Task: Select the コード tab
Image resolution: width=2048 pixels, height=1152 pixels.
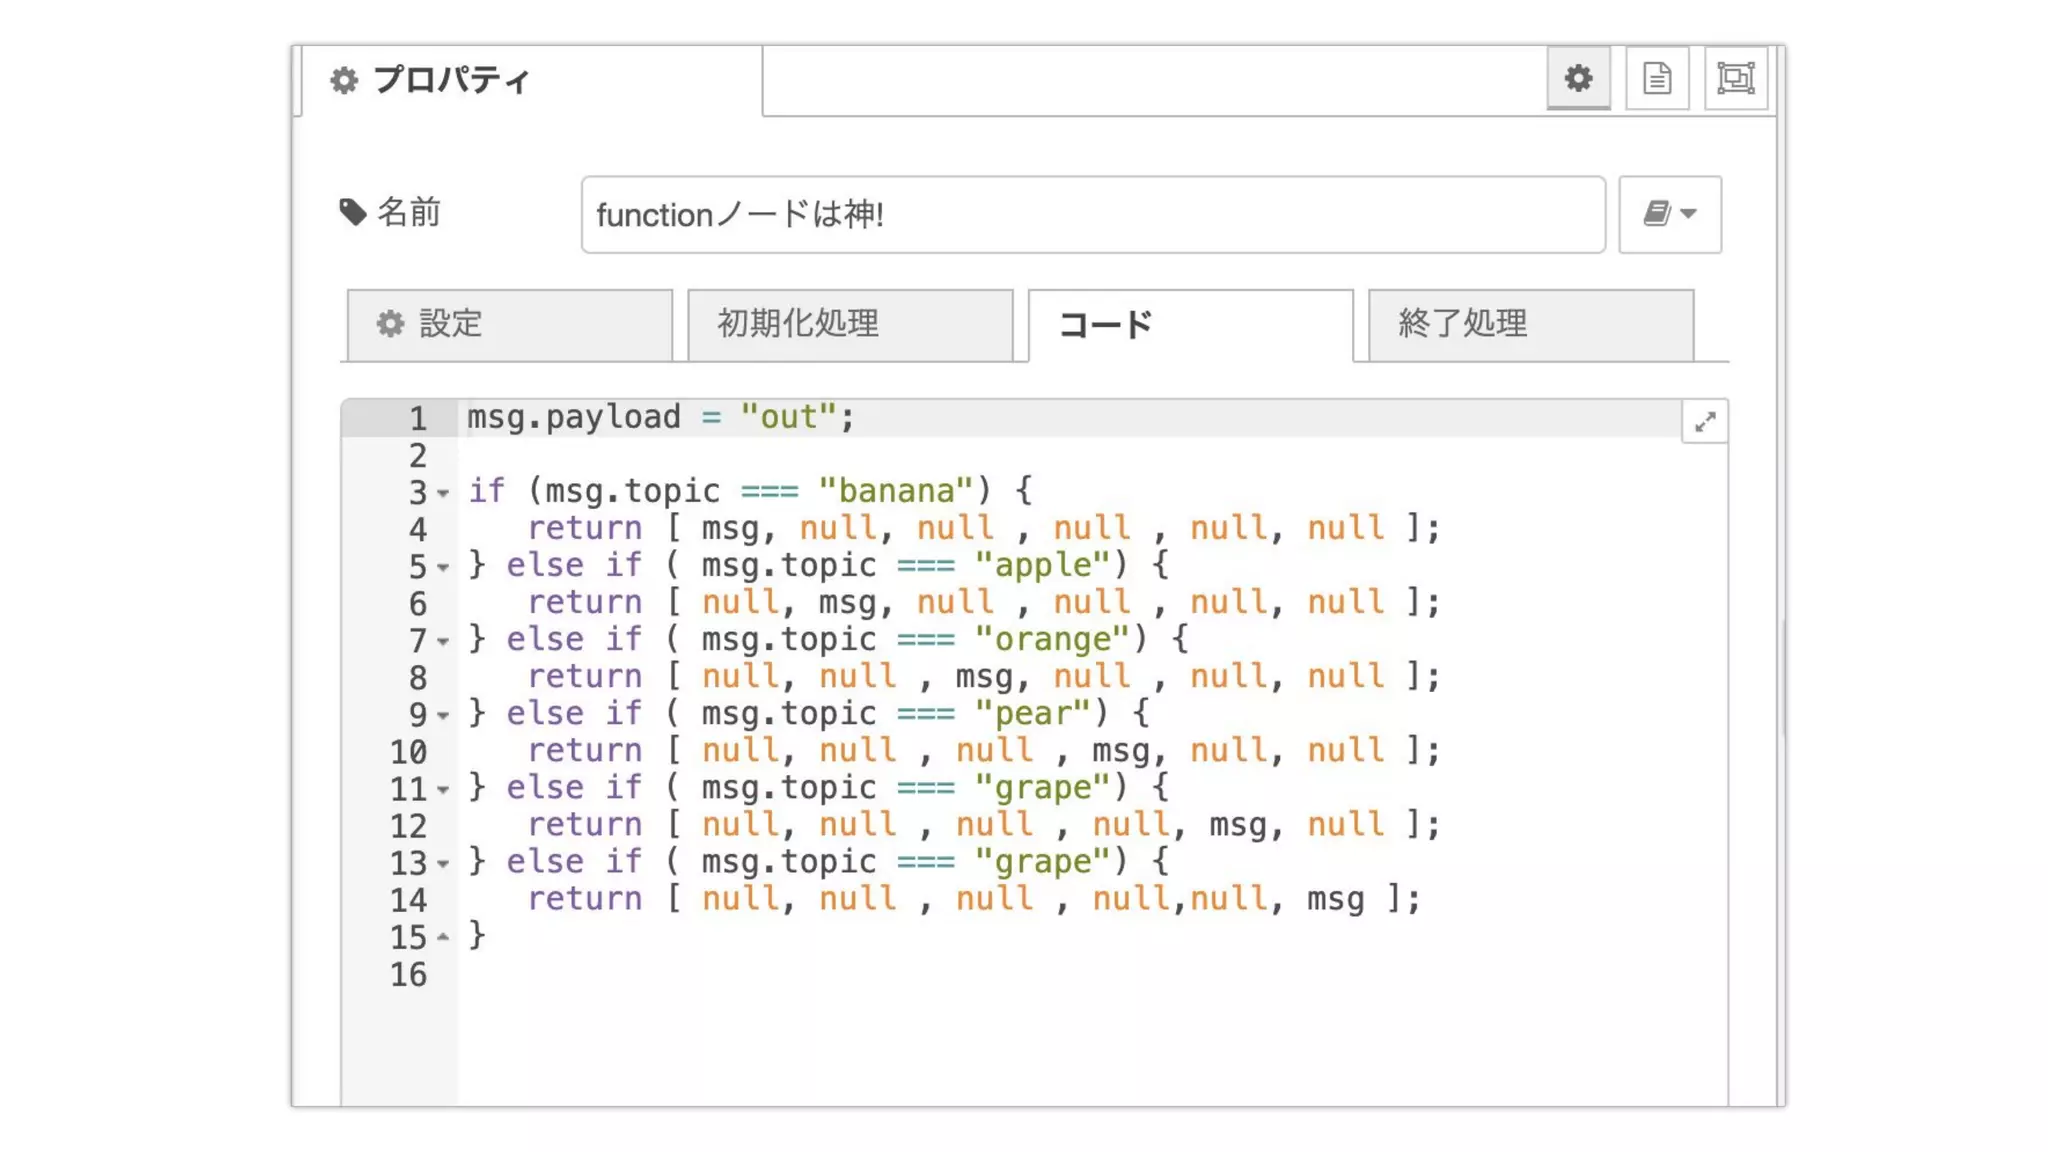Action: pos(1190,324)
